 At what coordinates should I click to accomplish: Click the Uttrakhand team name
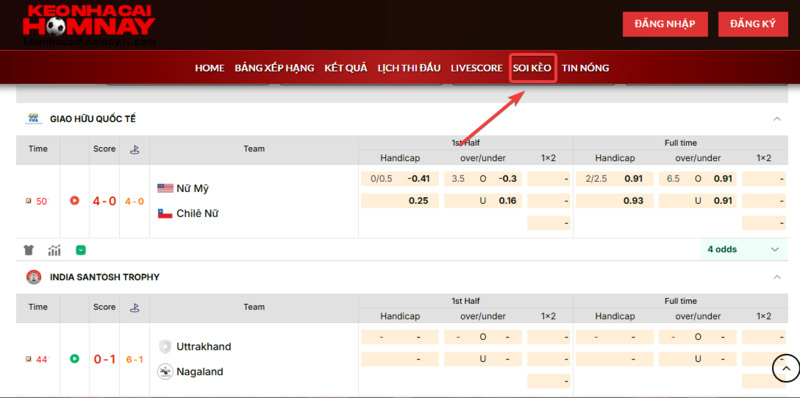pos(204,346)
